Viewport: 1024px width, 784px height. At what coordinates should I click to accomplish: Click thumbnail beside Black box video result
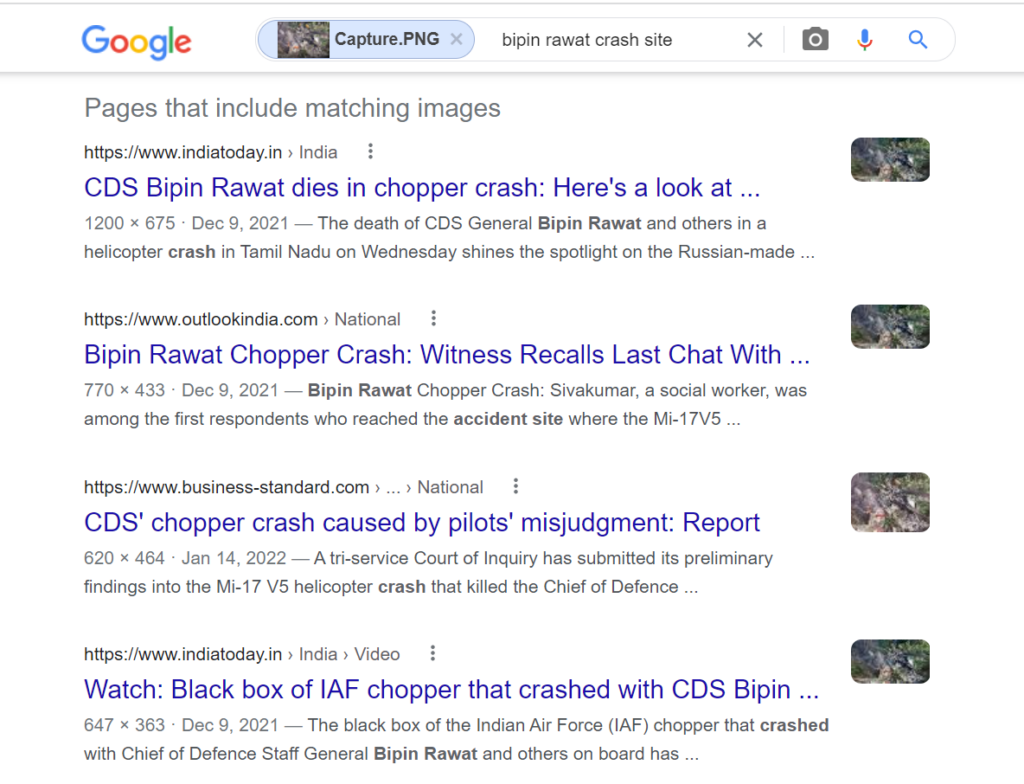point(890,662)
